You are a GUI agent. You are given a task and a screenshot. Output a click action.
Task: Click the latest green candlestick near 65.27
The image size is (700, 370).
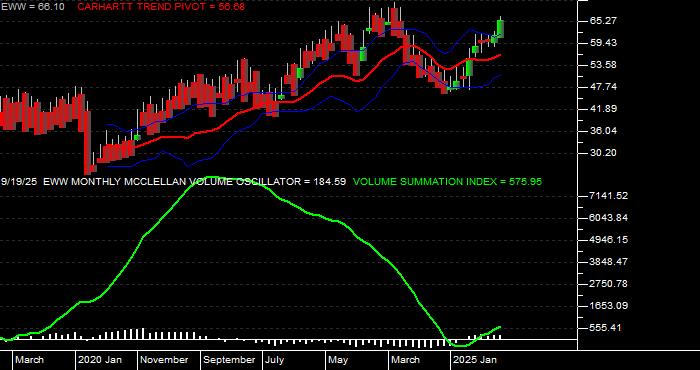click(x=500, y=28)
